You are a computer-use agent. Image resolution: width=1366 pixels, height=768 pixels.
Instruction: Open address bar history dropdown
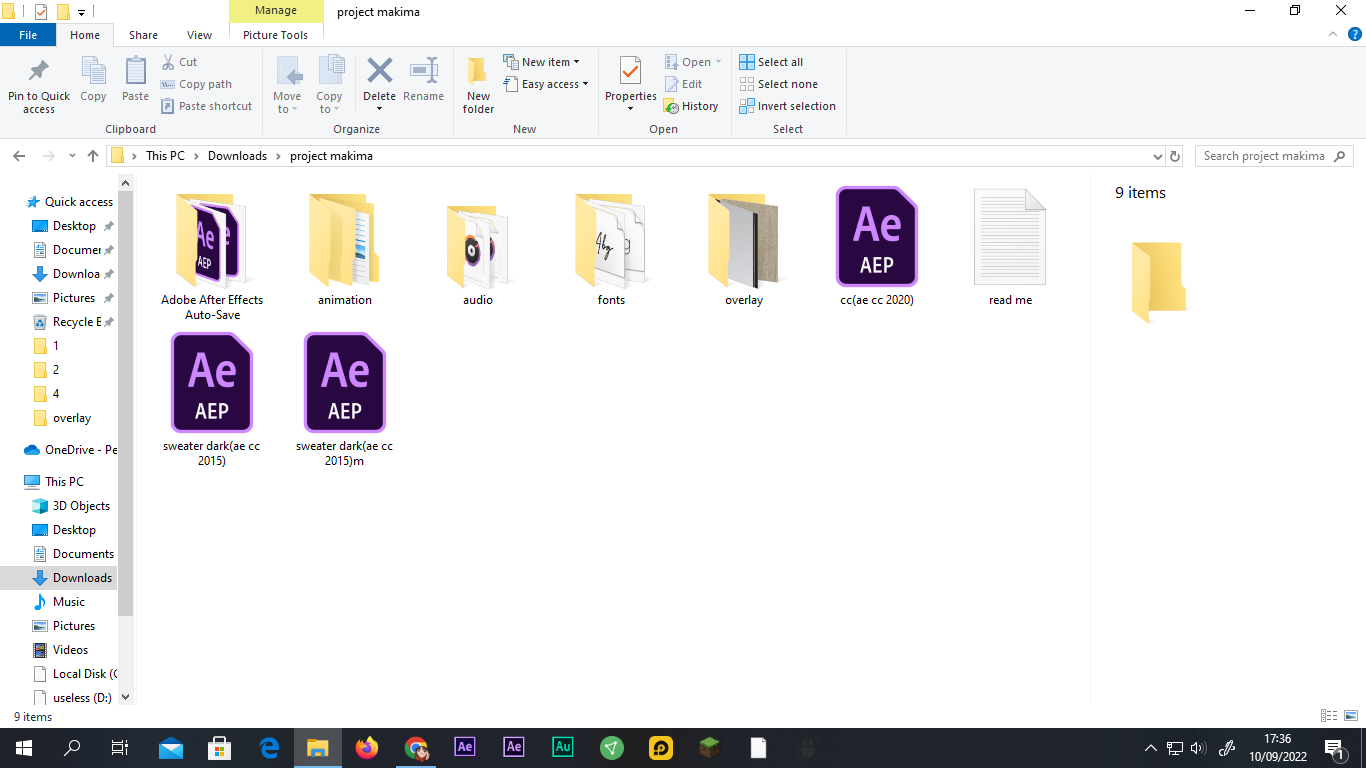pos(1157,156)
